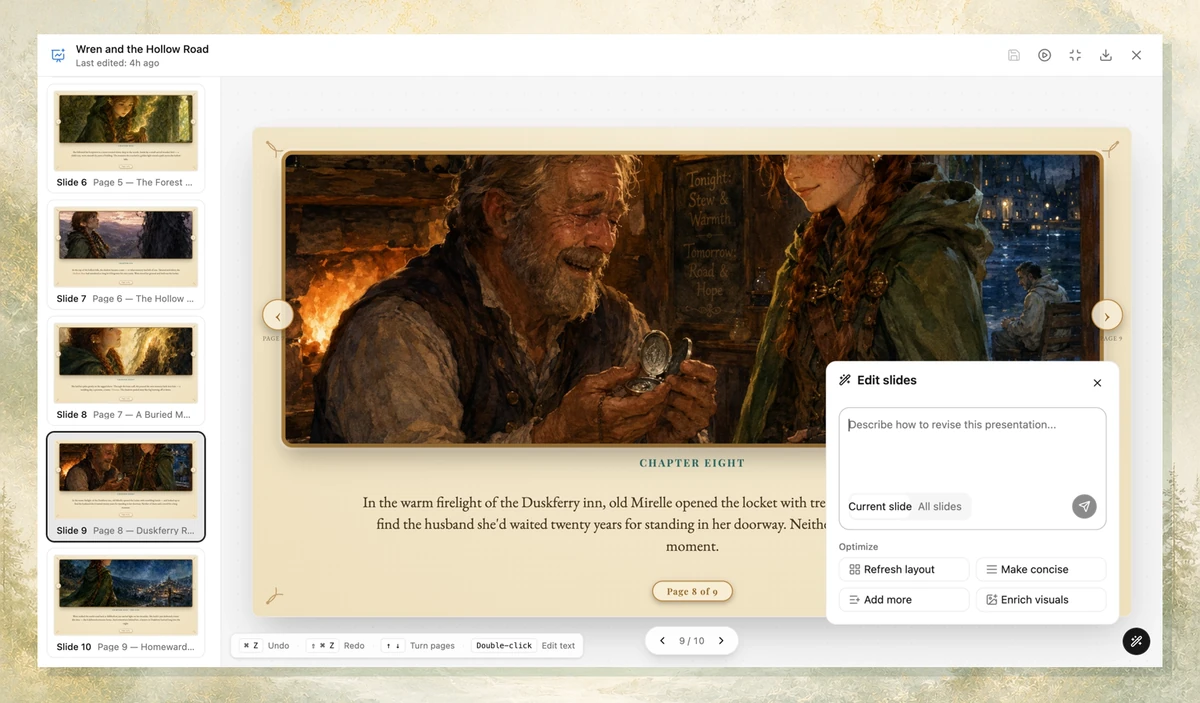Click the Optimize section label

click(858, 547)
